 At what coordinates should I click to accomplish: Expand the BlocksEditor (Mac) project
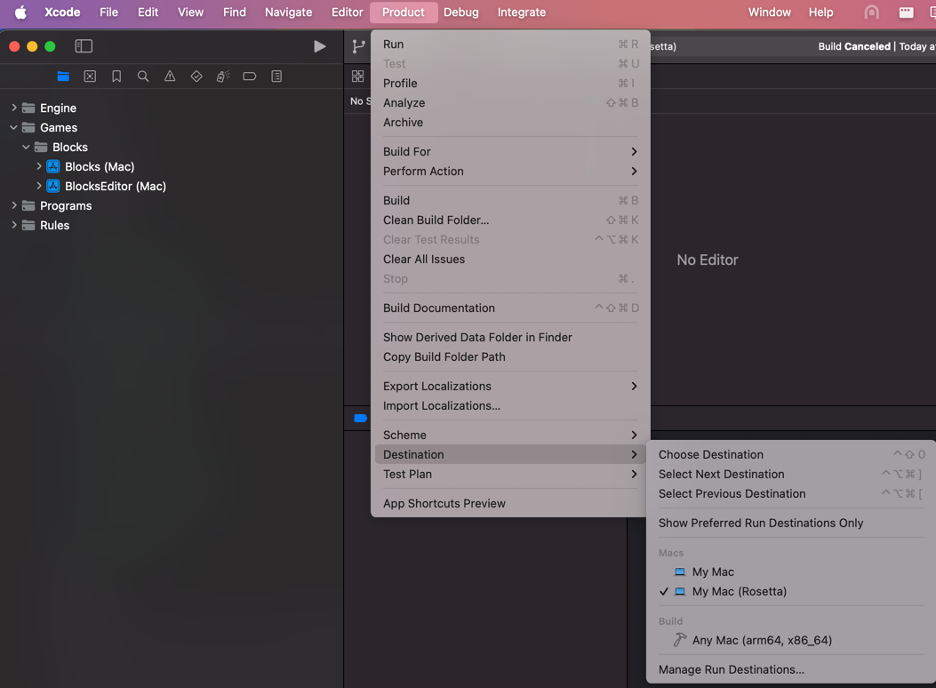[x=39, y=186]
